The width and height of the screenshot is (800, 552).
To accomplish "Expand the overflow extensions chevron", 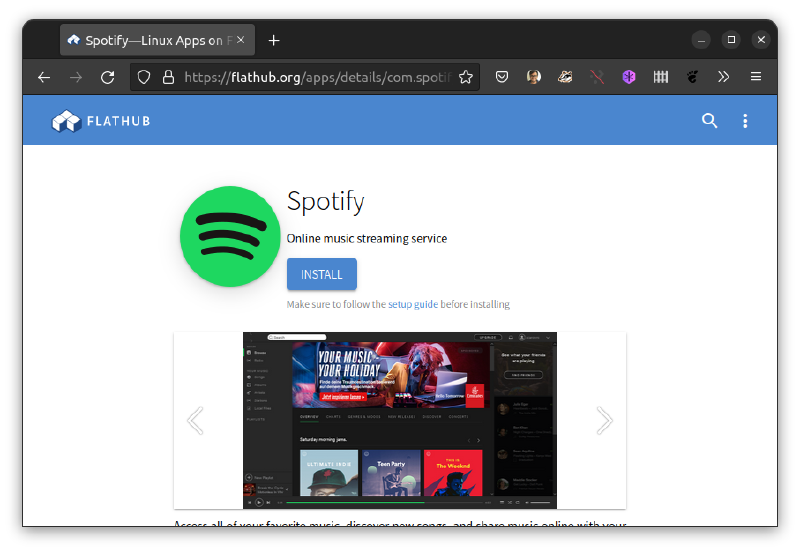I will click(x=723, y=77).
